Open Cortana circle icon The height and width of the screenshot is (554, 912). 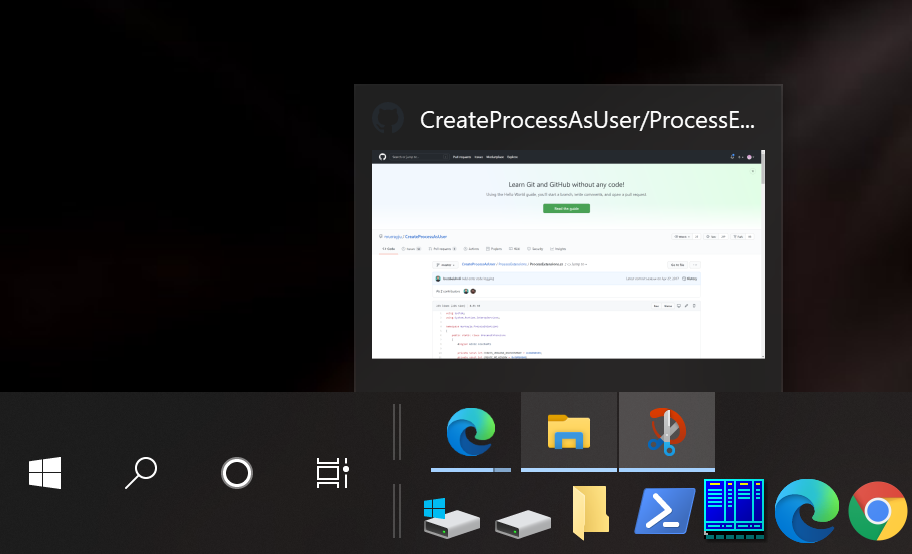point(237,473)
